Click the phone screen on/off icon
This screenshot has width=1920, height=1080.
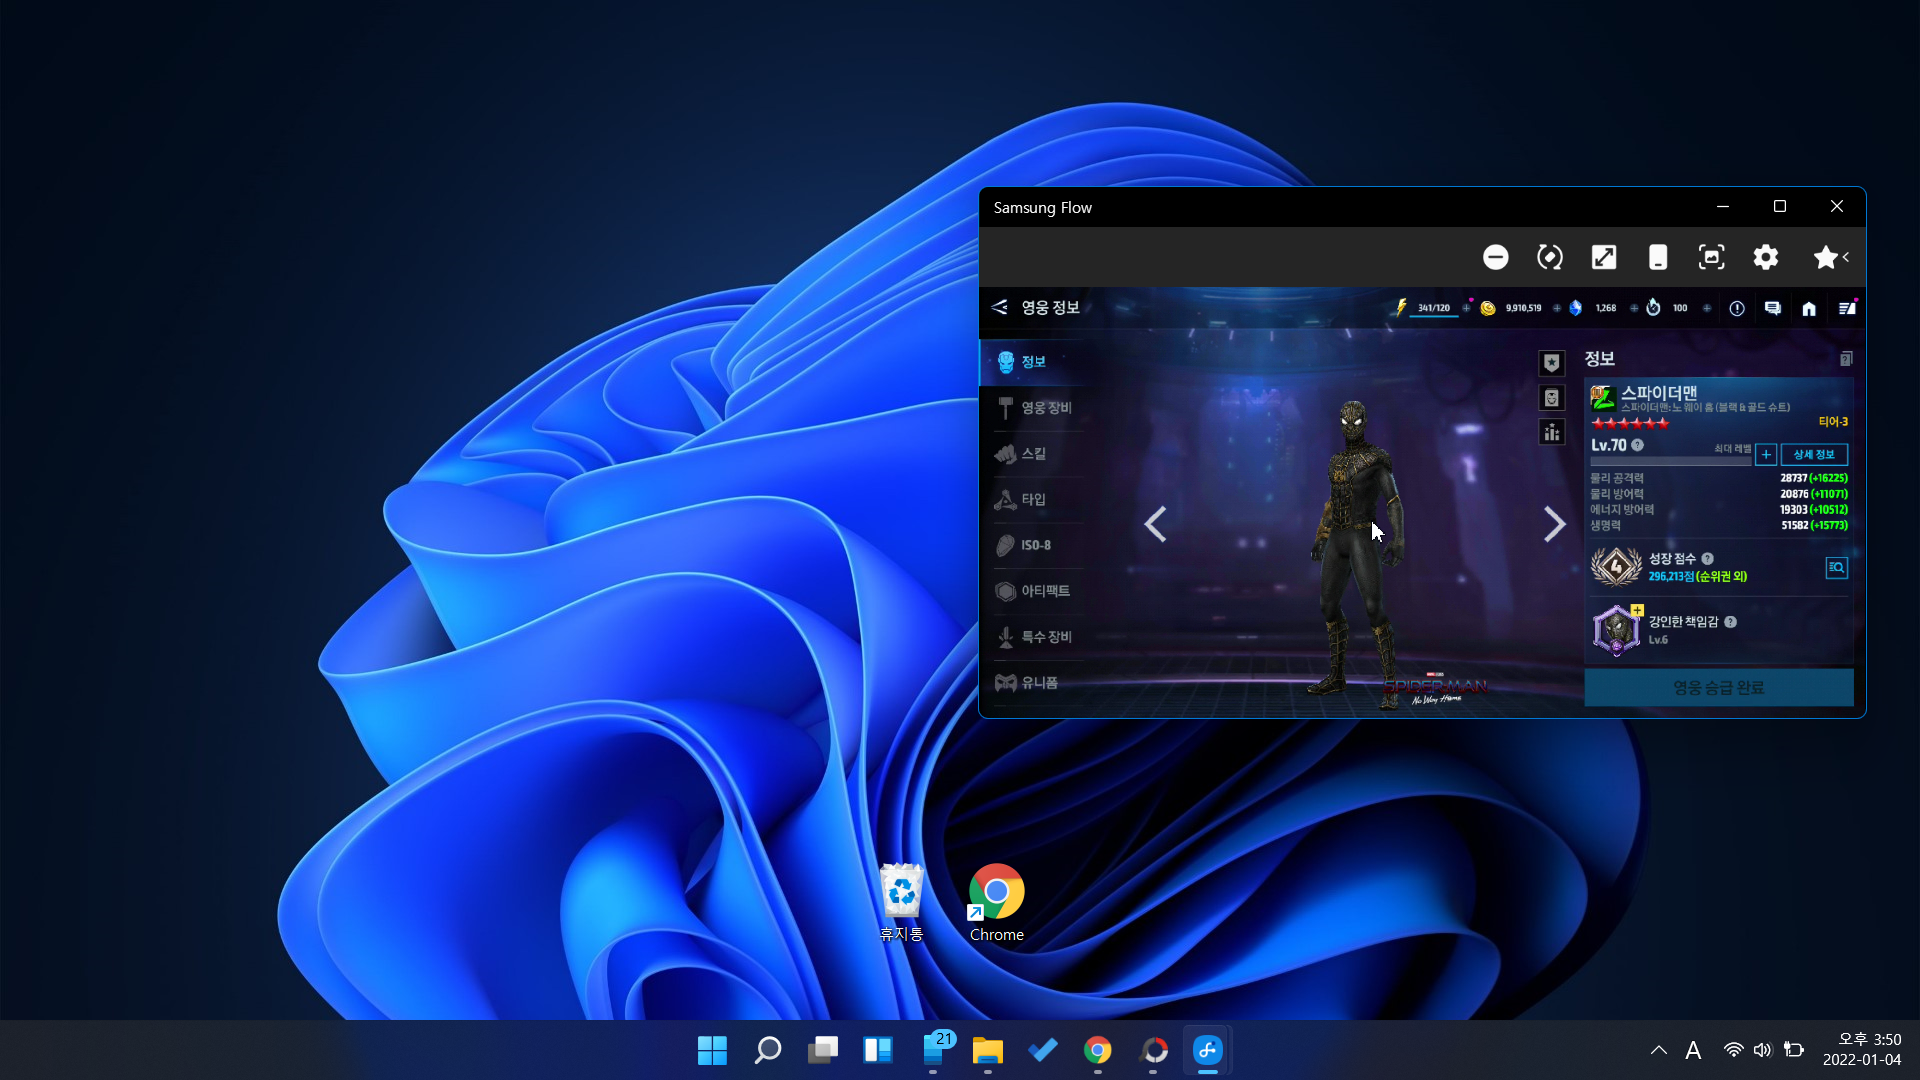[1657, 257]
